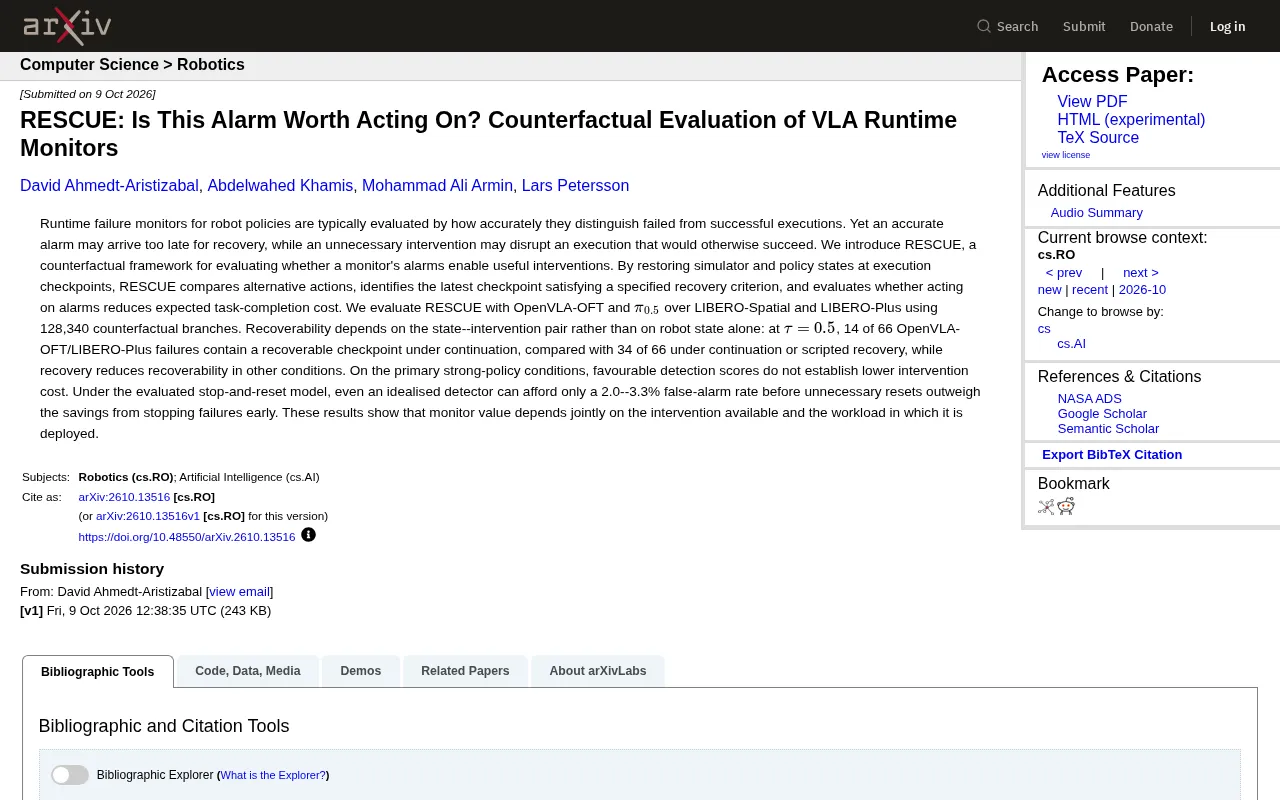Switch to the Code, Data, Media tab
The width and height of the screenshot is (1280, 800).
click(248, 671)
